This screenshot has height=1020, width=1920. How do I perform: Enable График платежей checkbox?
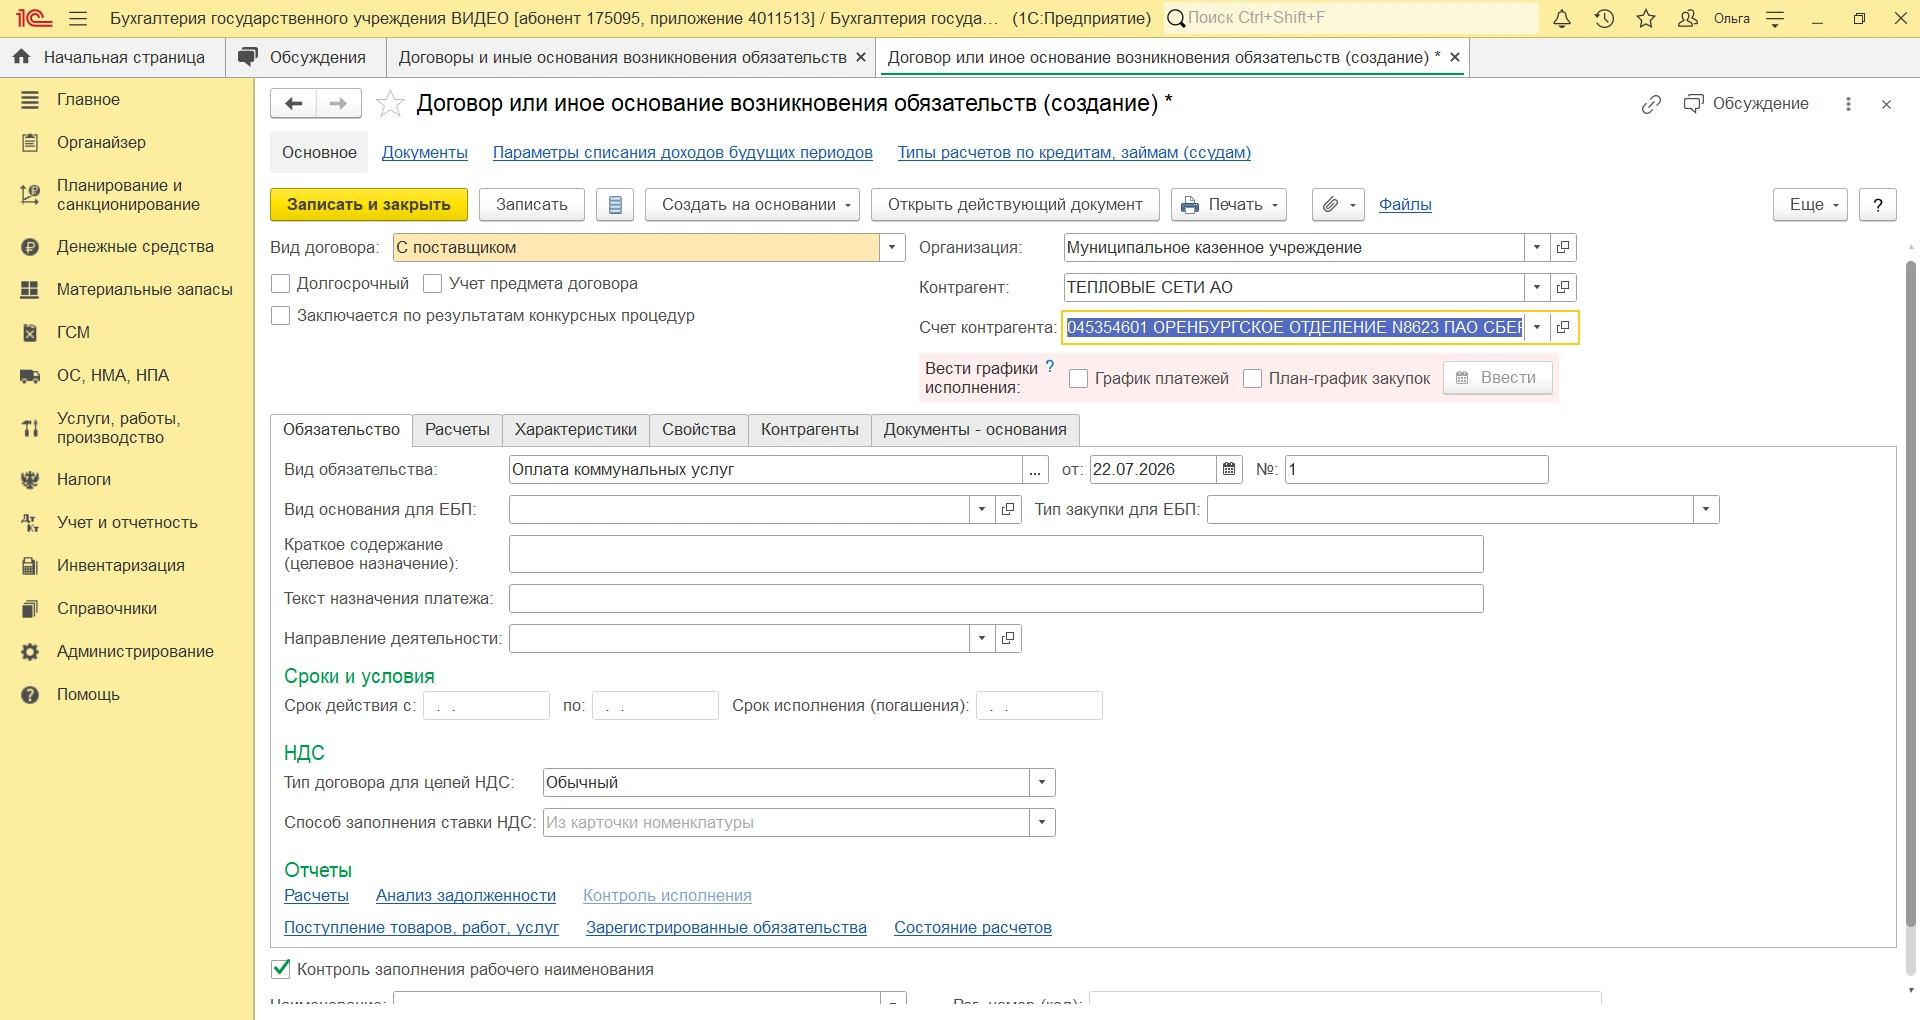tap(1079, 378)
